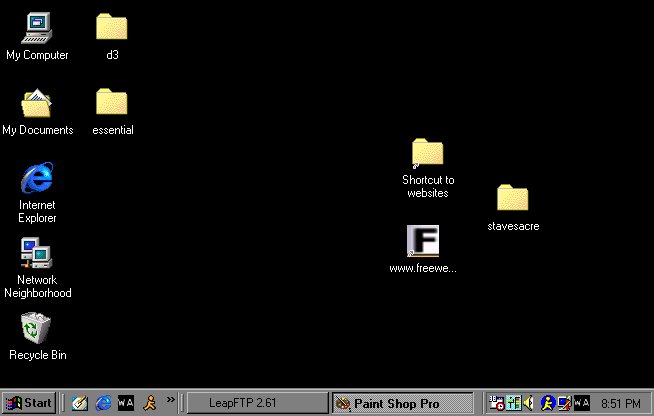This screenshot has height=416, width=654.
Task: Select the Network Neighborhood desktop icon
Action: 36,253
